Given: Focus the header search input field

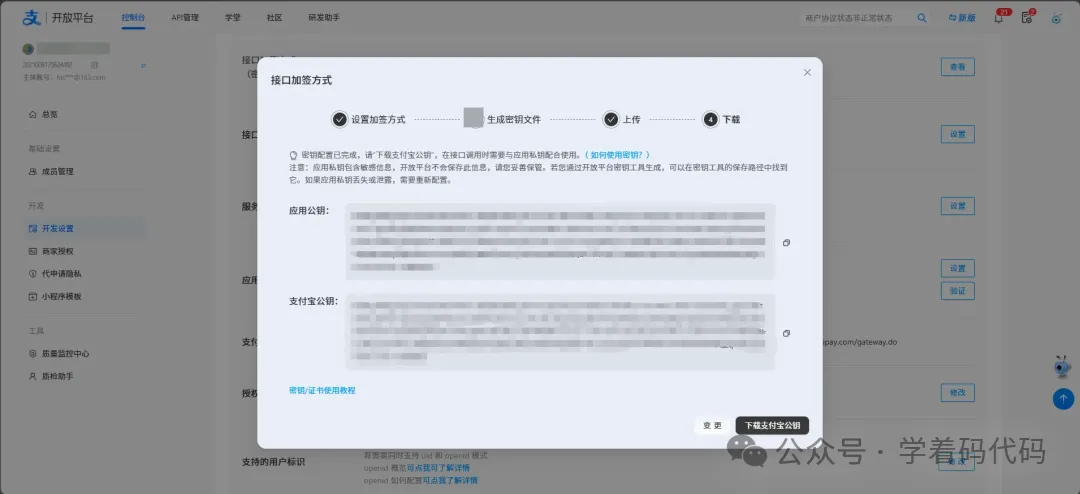Looking at the screenshot, I should pyautogui.click(x=857, y=18).
